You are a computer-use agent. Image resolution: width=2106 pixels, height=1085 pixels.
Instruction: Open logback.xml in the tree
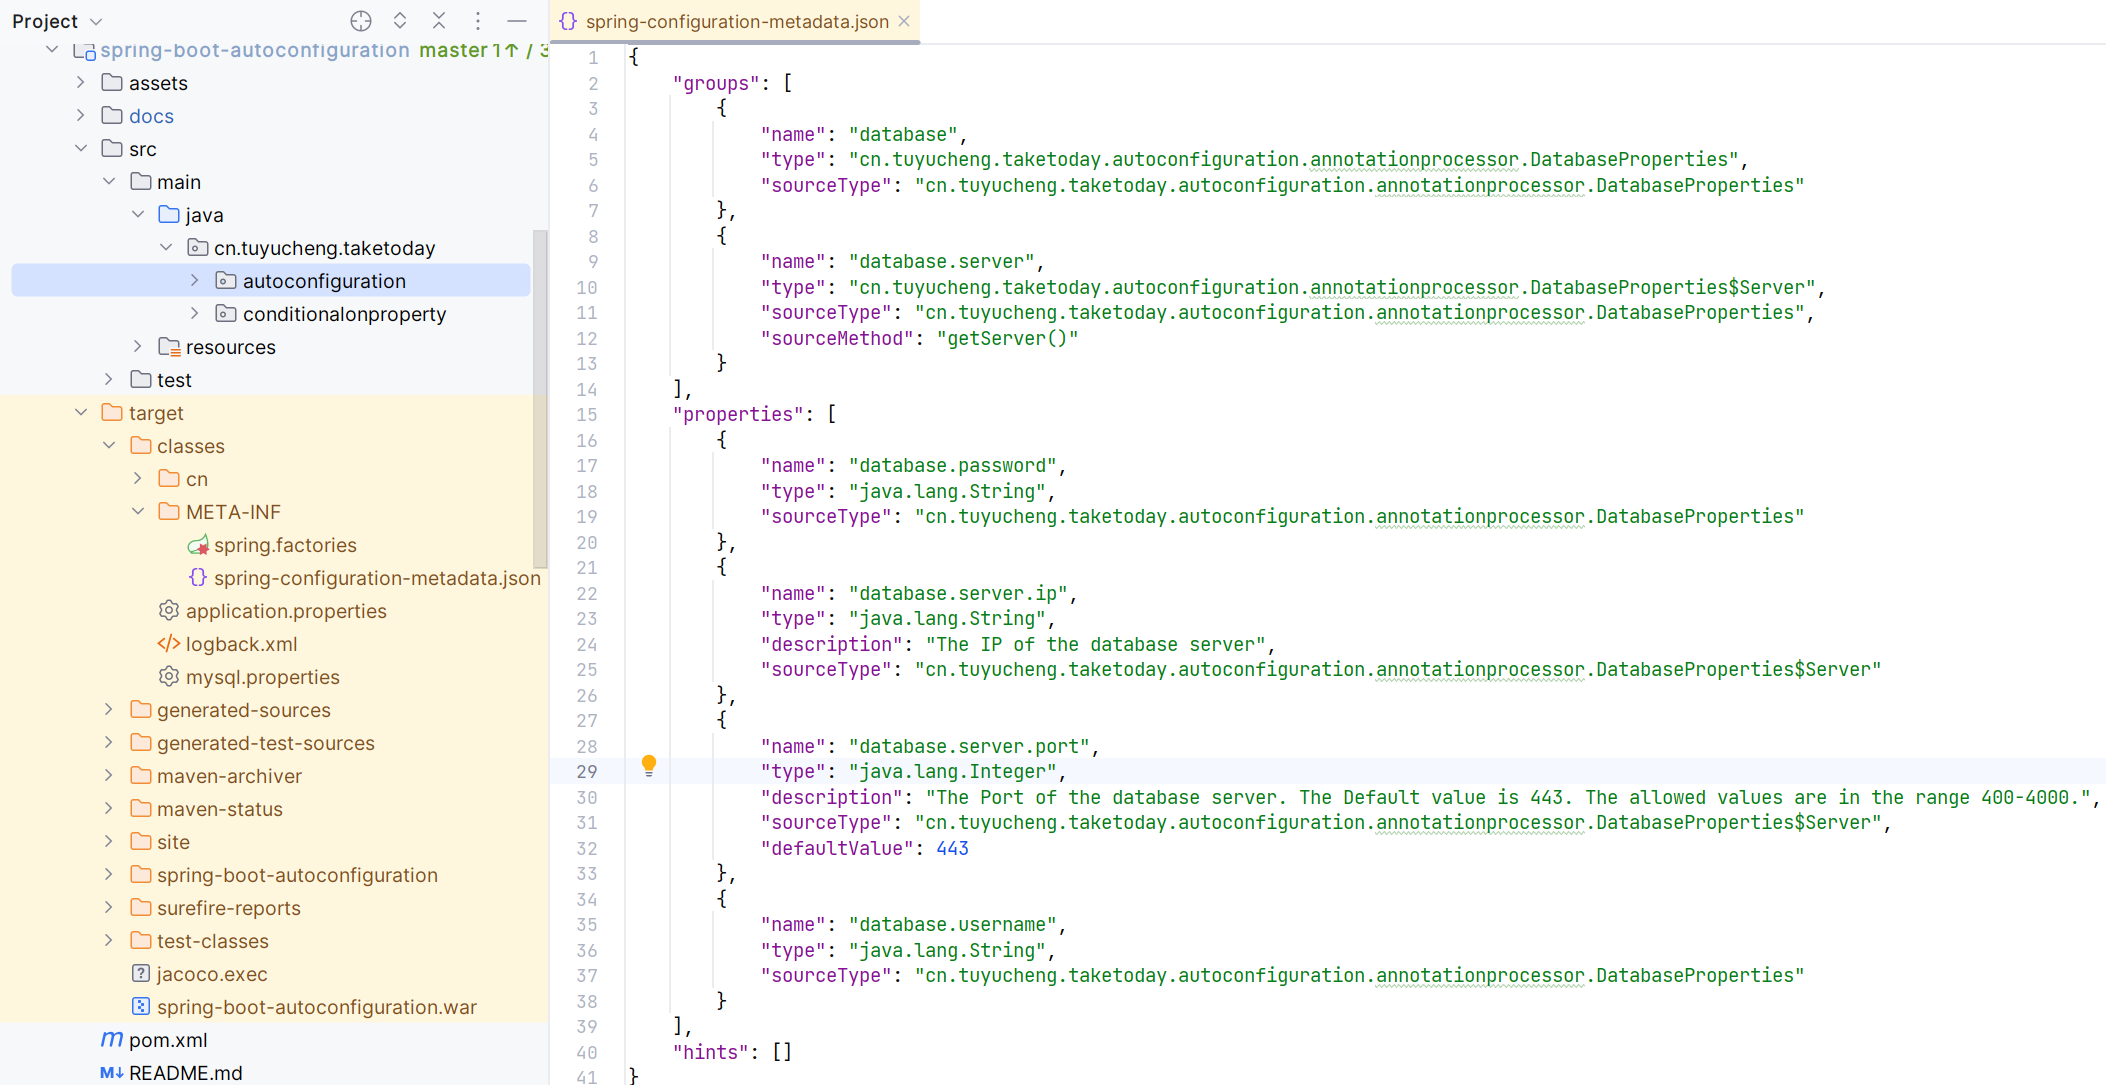(x=241, y=644)
